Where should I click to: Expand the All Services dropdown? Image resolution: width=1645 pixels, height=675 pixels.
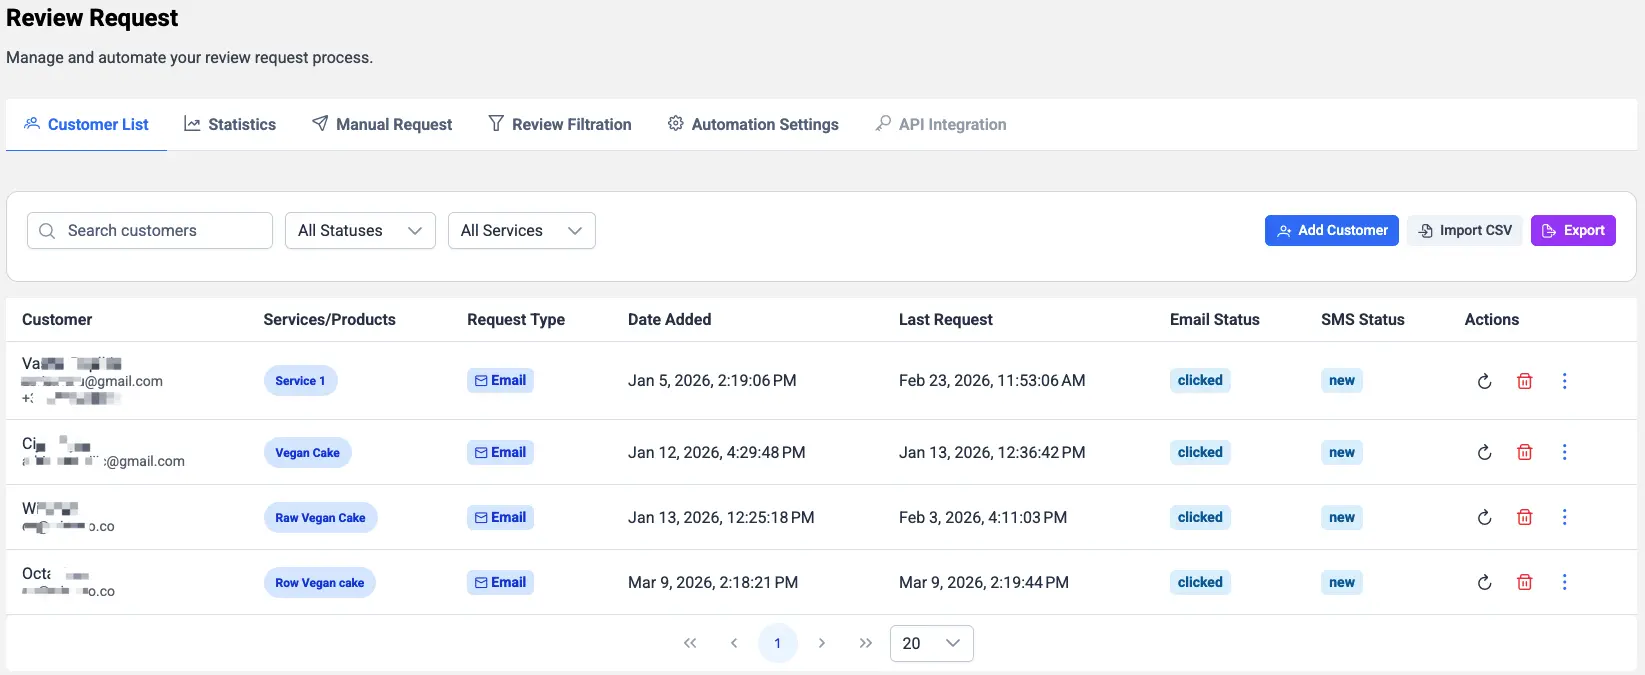point(522,231)
